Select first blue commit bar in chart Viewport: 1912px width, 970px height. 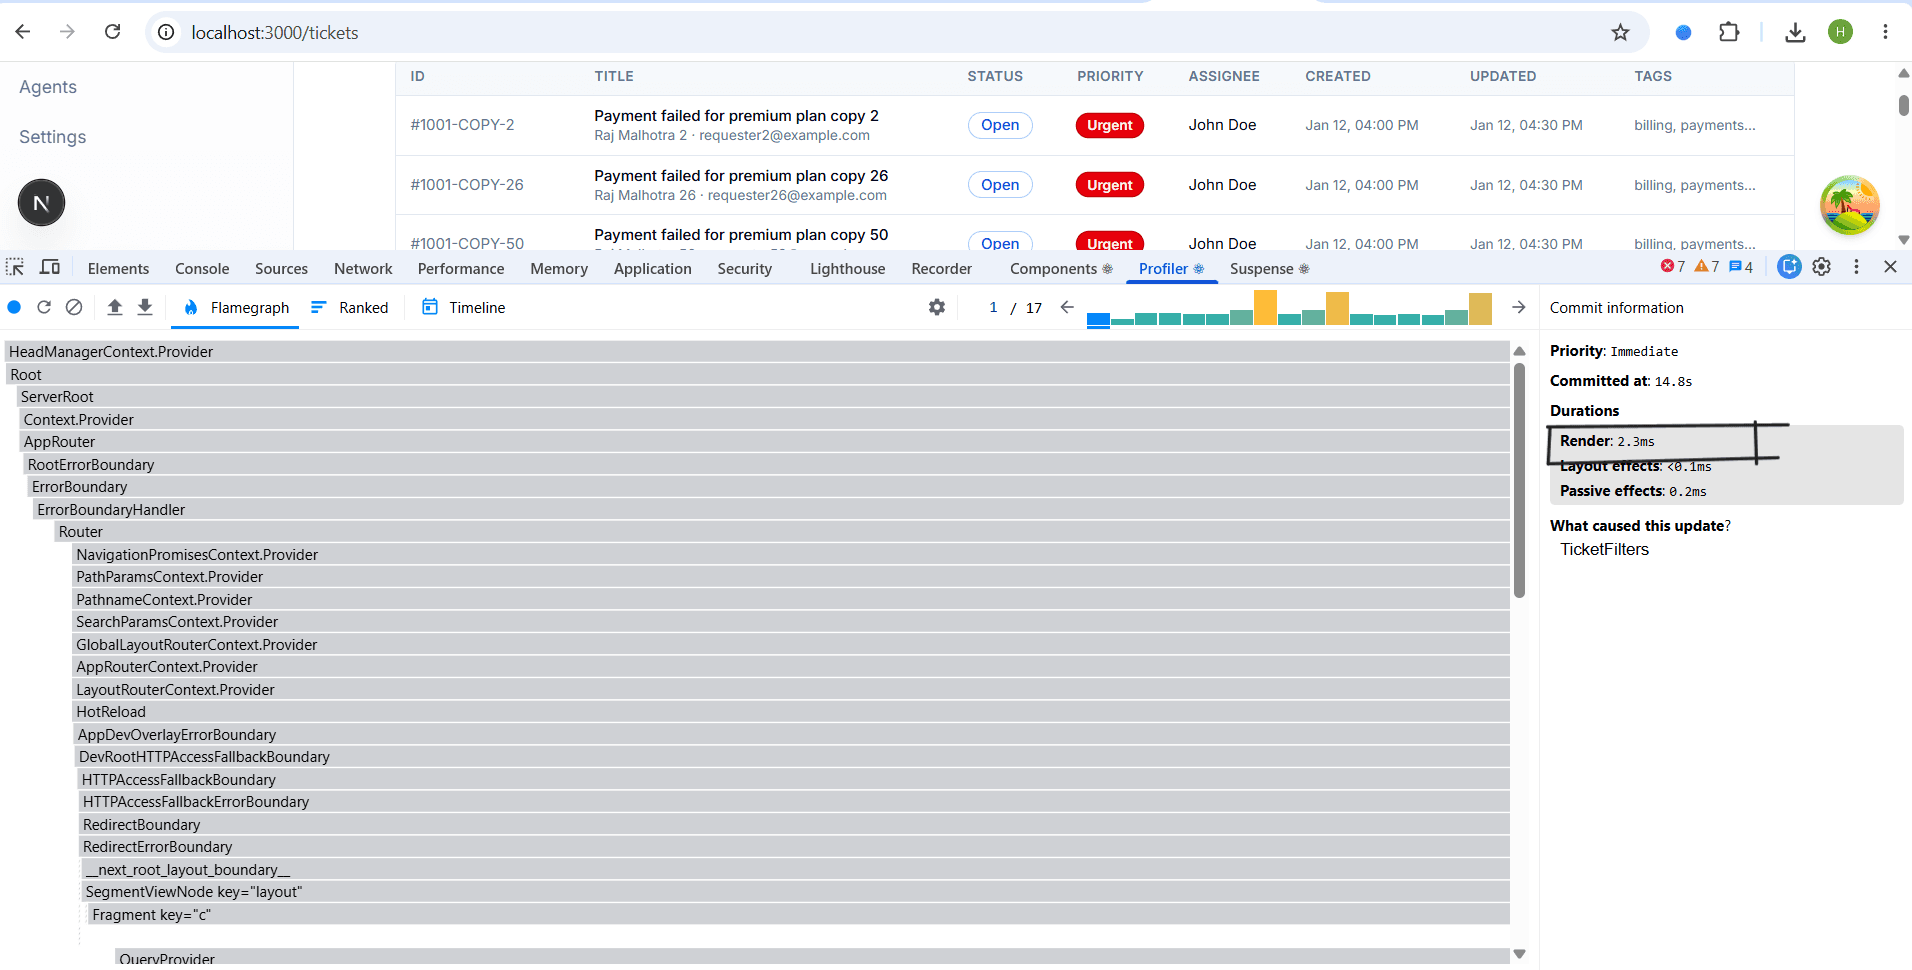1098,320
